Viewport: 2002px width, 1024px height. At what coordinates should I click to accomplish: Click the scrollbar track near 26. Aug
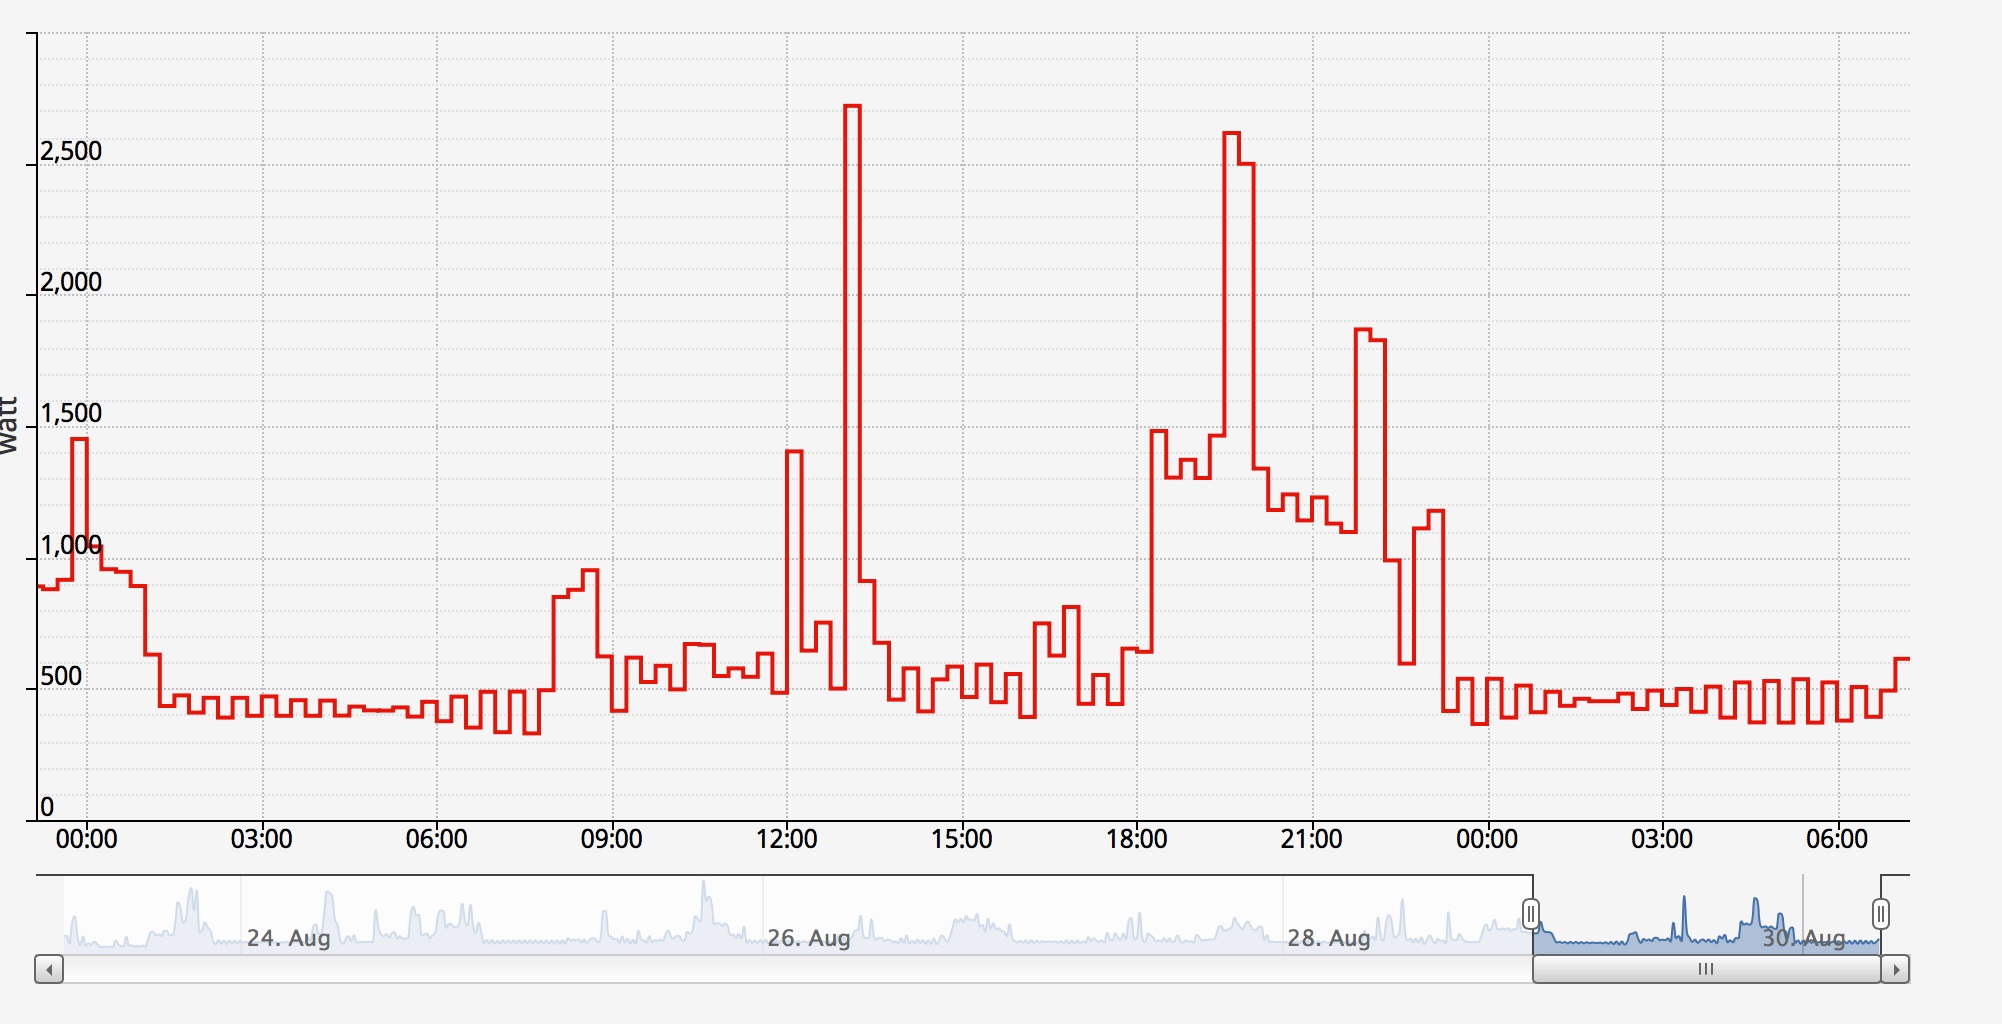pos(798,969)
